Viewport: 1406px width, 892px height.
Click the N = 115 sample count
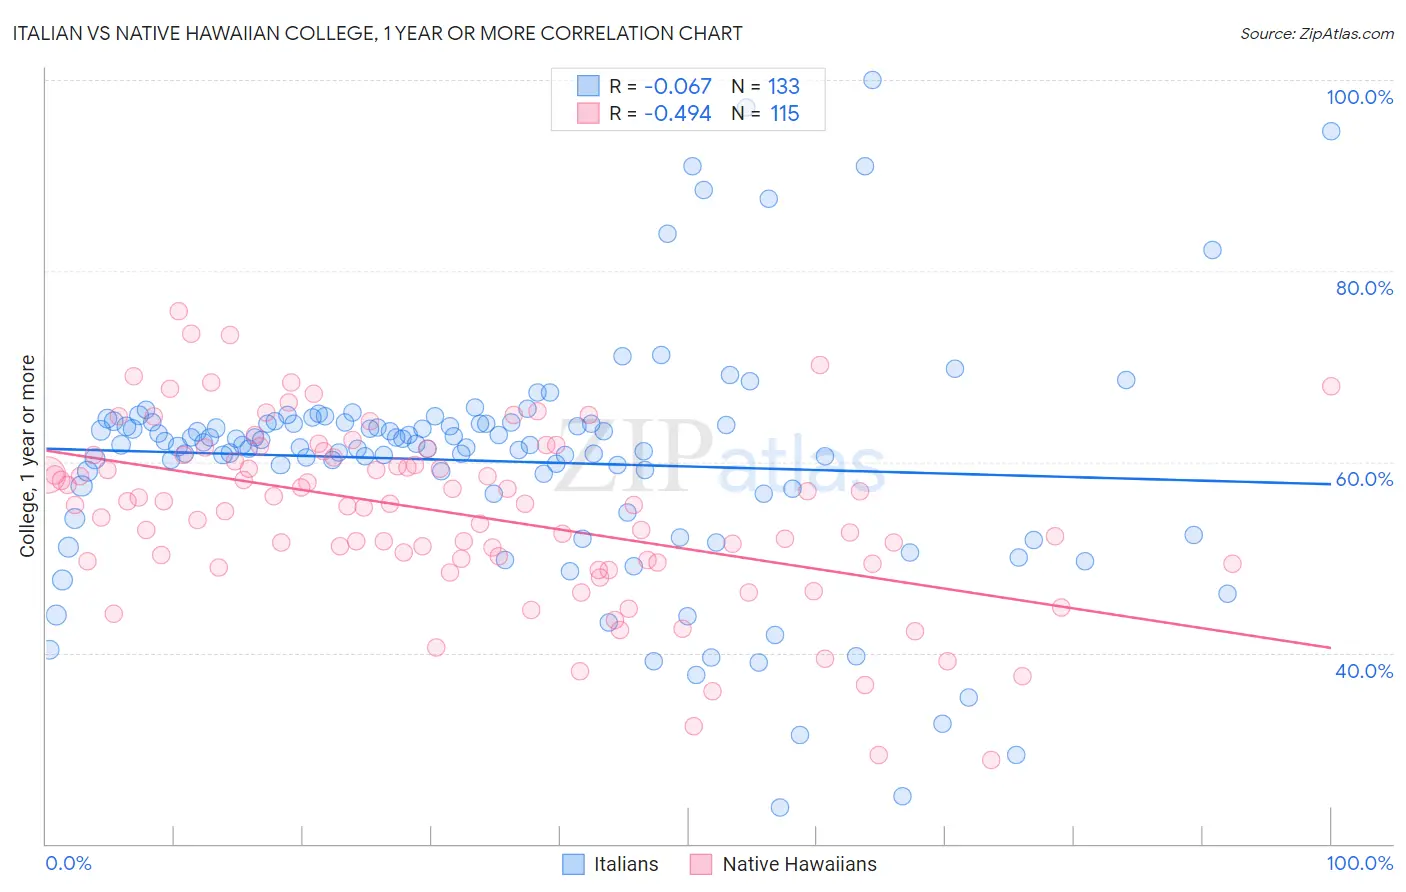[x=765, y=113]
